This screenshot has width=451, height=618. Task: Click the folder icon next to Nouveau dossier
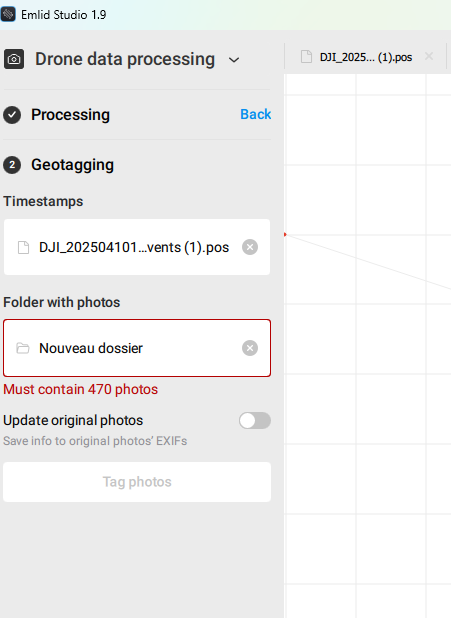tap(23, 348)
